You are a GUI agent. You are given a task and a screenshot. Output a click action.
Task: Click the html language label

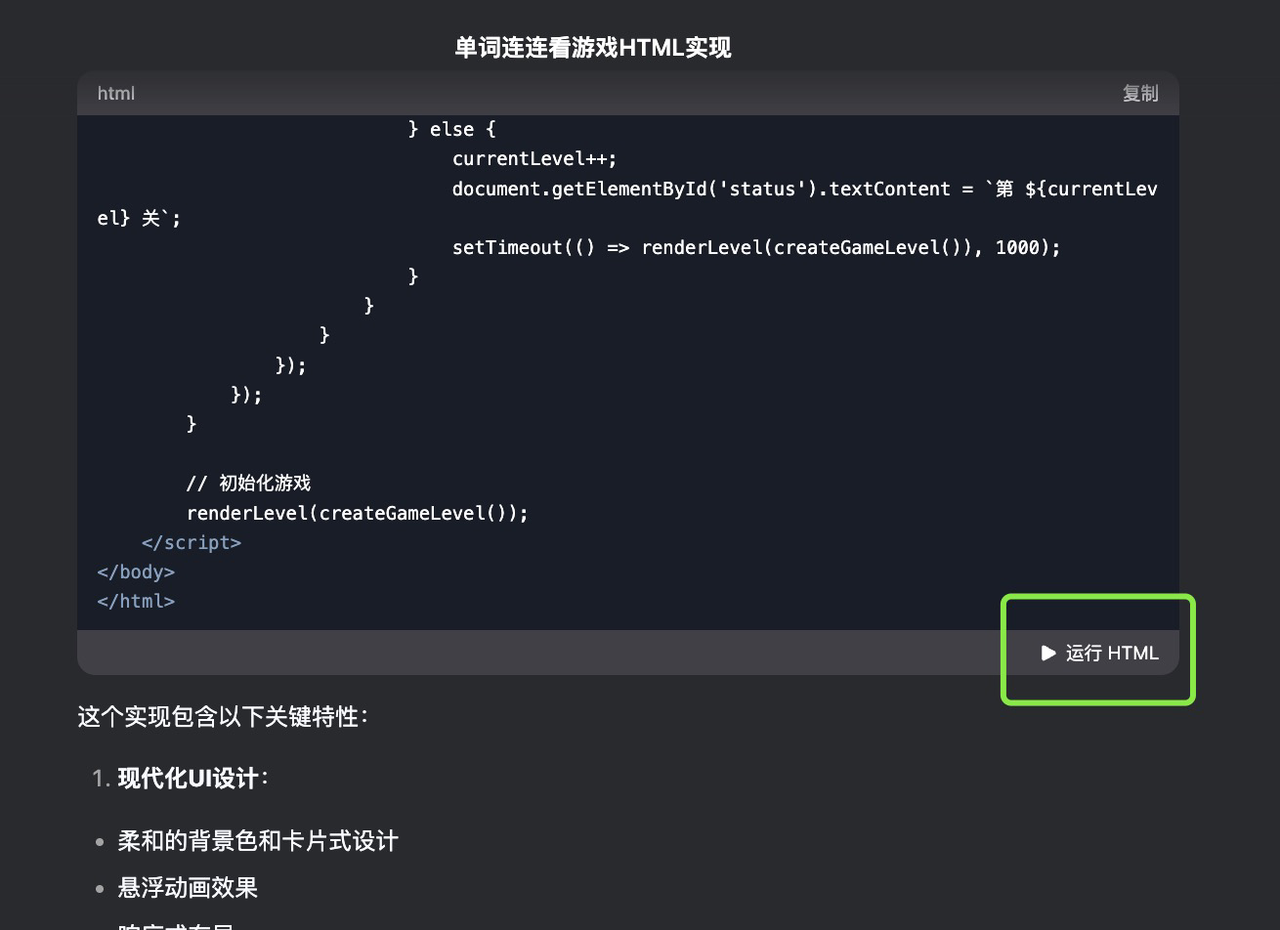pos(116,93)
